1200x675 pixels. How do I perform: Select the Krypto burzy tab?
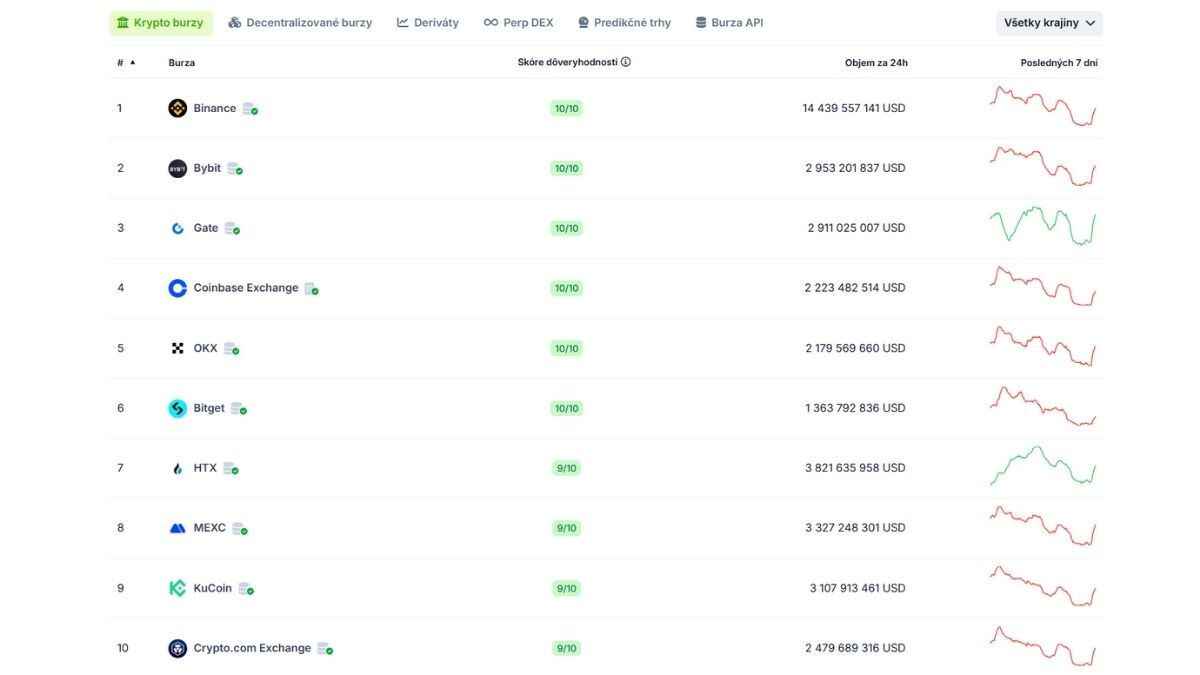160,23
